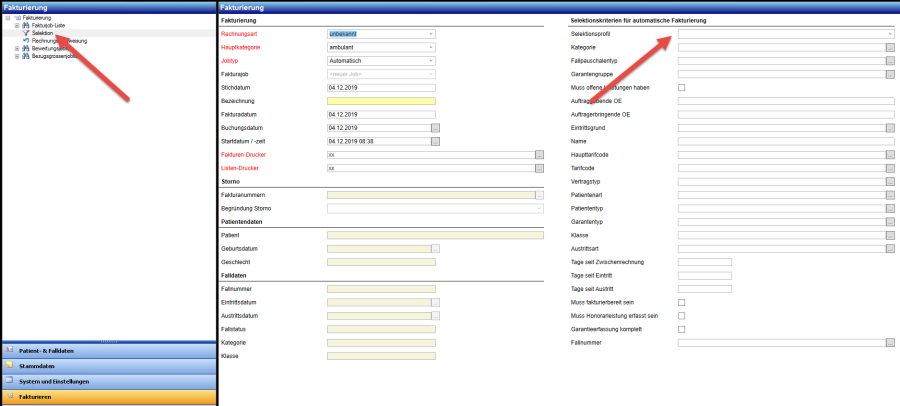900x406 pixels.
Task: Open the Hauptkategorie dropdown showing ambulant
Action: [430, 48]
